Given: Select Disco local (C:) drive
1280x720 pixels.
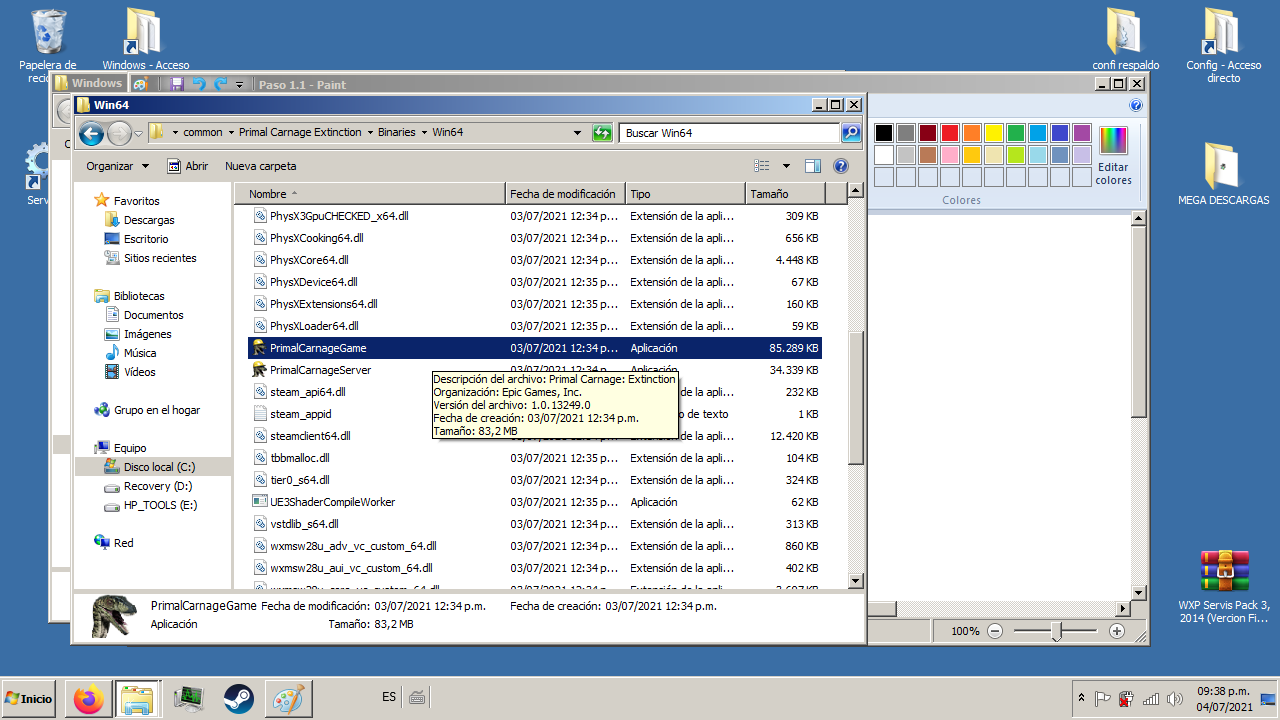Looking at the screenshot, I should 160,467.
